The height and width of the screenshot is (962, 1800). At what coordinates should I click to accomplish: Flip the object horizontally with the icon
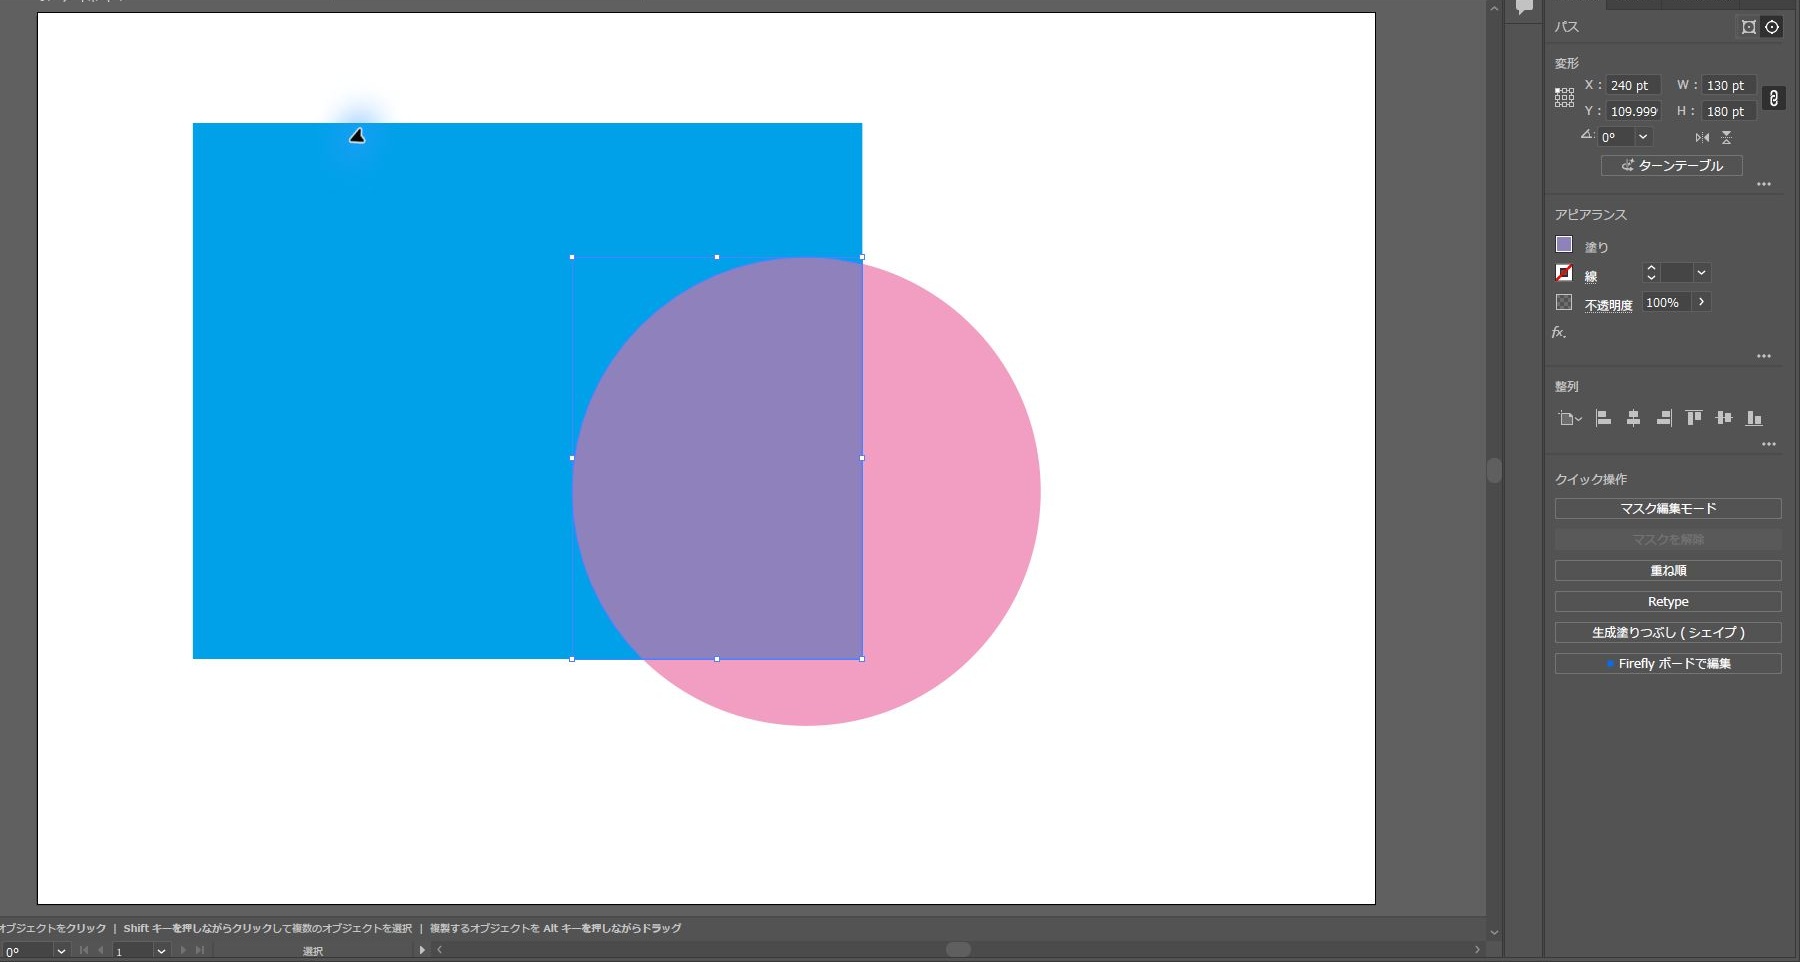pos(1702,137)
